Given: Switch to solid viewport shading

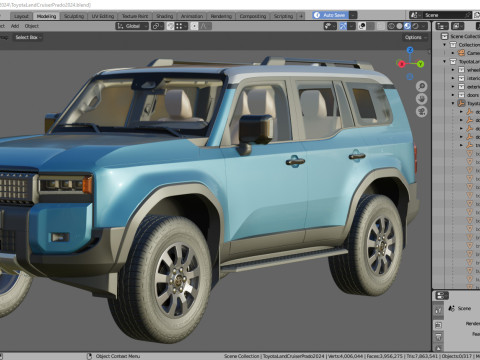Looking at the screenshot, I should 399,26.
